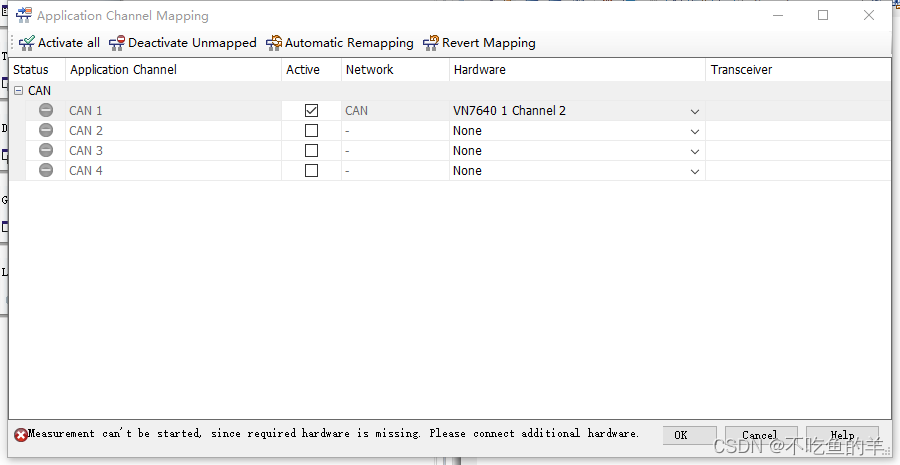The height and width of the screenshot is (465, 900).
Task: Click the Activate all toolbar icon
Action: pyautogui.click(x=26, y=43)
